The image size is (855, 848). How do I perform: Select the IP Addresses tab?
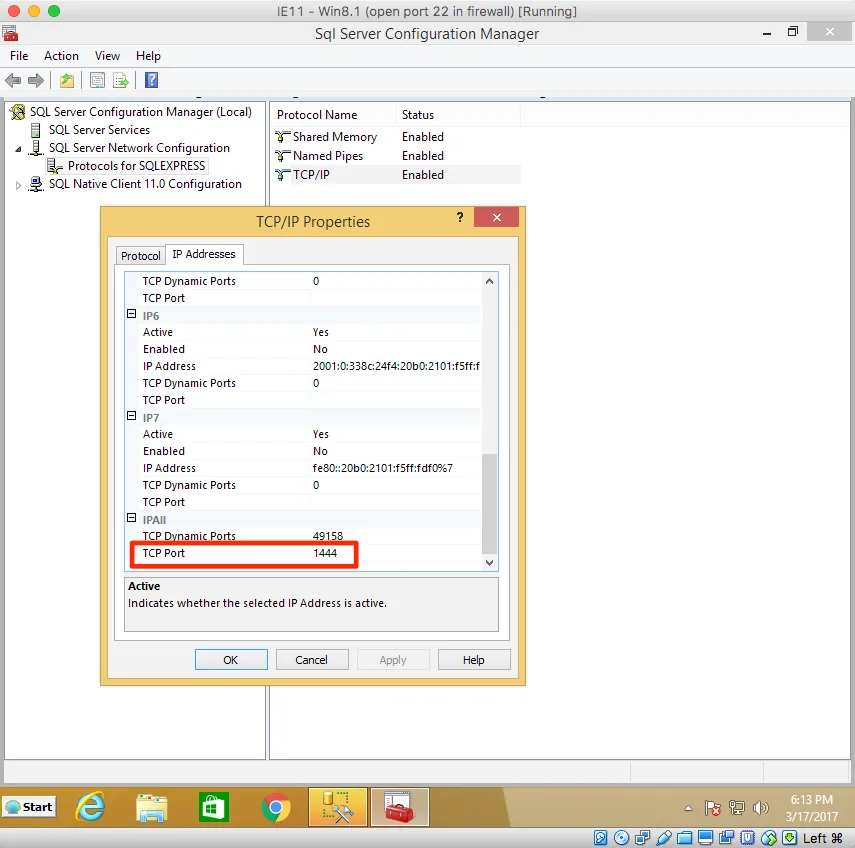(204, 254)
